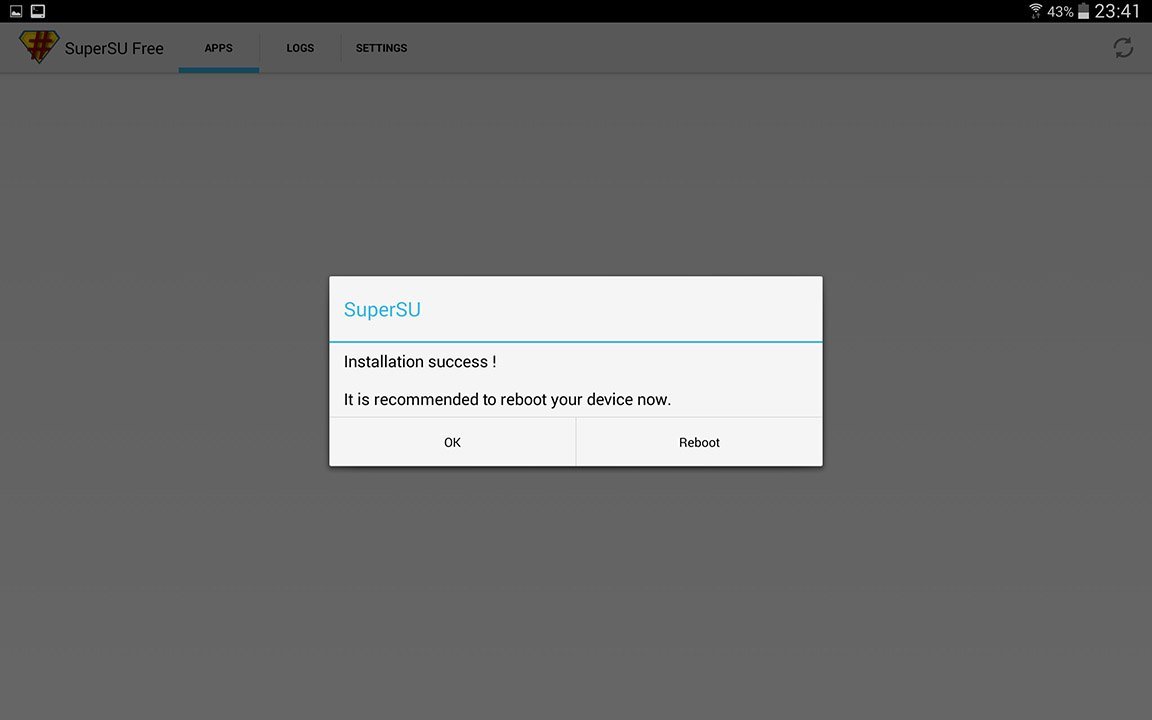Tap the status bar at the top
Image resolution: width=1152 pixels, height=720 pixels.
[x=576, y=11]
